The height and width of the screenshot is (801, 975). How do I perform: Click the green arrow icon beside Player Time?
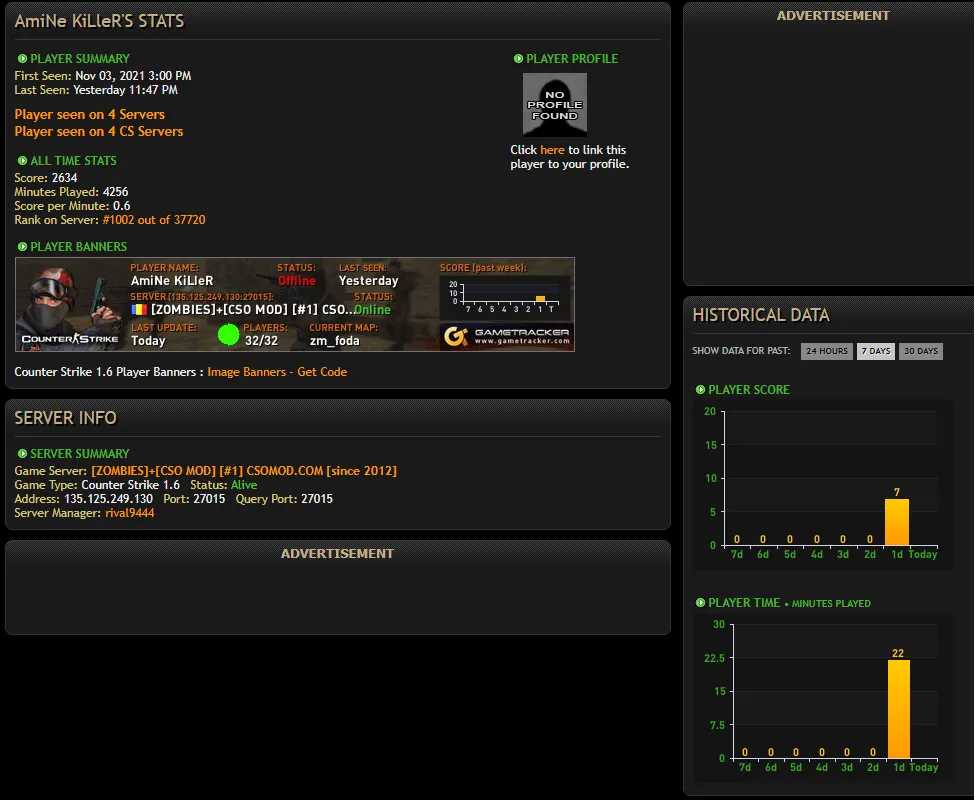point(700,603)
